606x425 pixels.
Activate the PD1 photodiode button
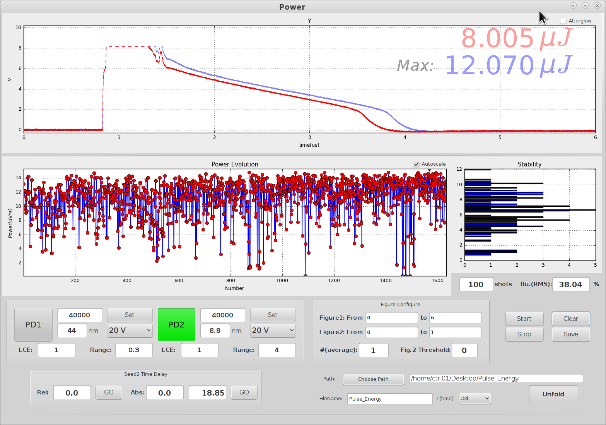tap(33, 323)
